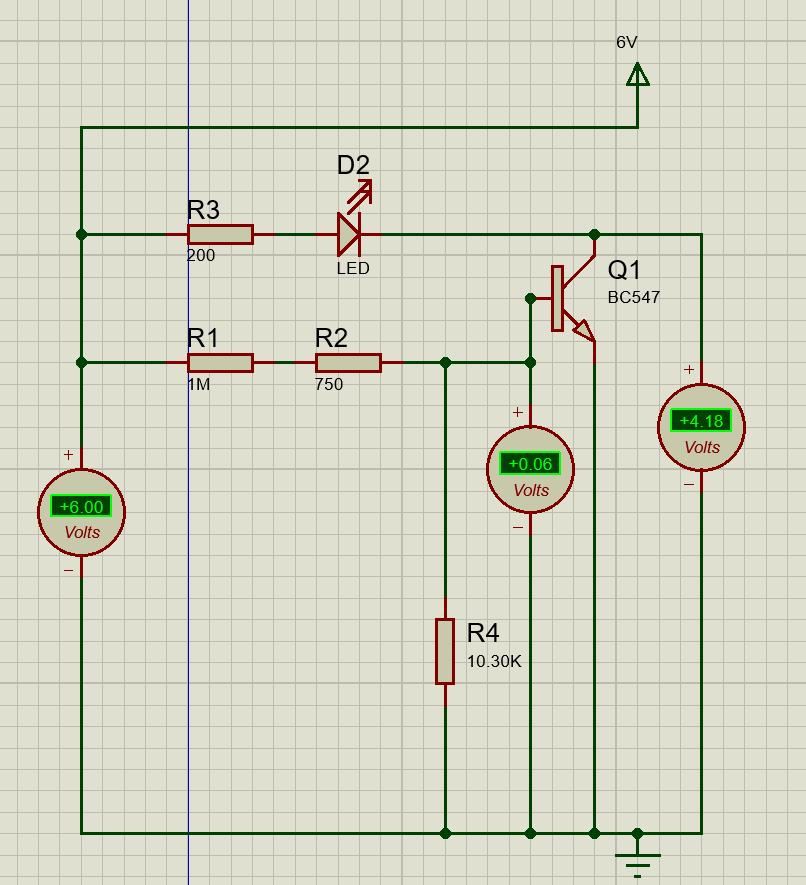Select the 750 value under R2

tap(329, 384)
